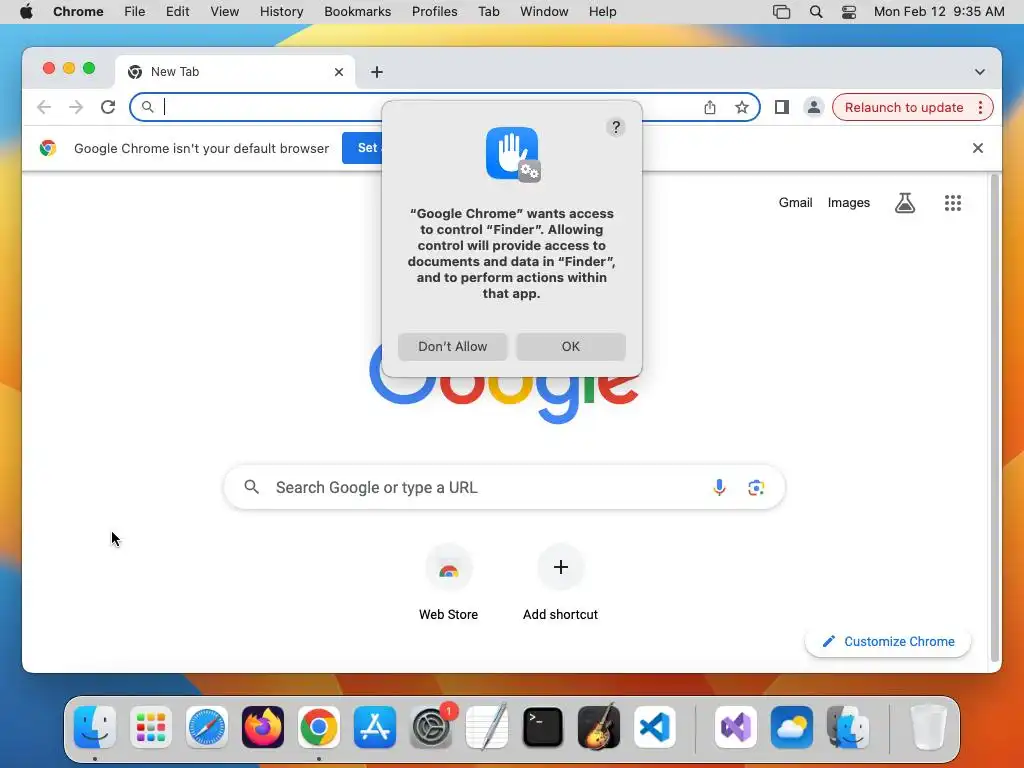Open Visual Studio Code from the Dock
The width and height of the screenshot is (1024, 768).
[654, 727]
